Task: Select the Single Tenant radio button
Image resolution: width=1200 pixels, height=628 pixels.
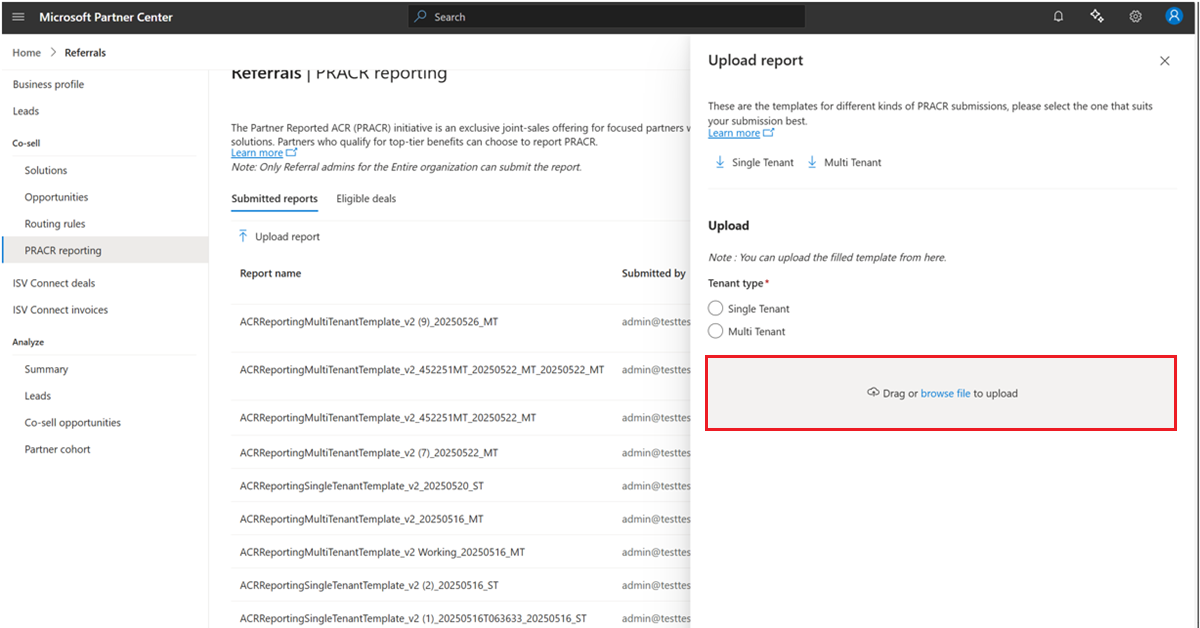Action: tap(716, 309)
